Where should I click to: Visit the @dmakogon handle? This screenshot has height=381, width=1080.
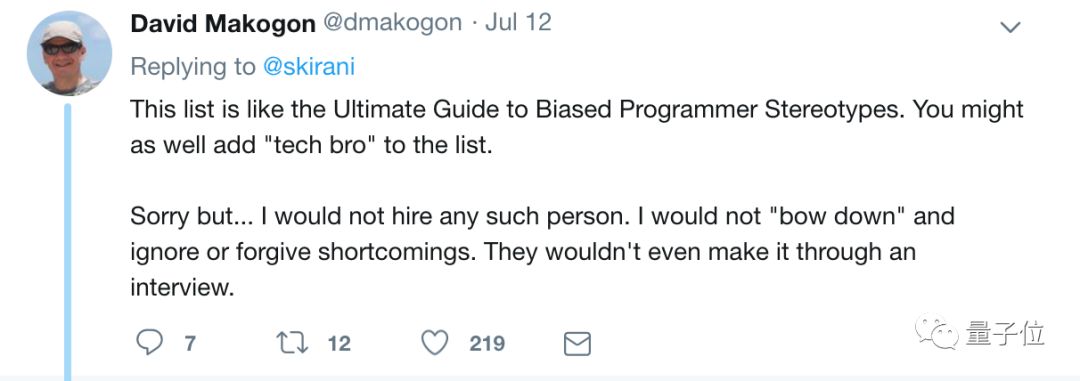pos(391,23)
